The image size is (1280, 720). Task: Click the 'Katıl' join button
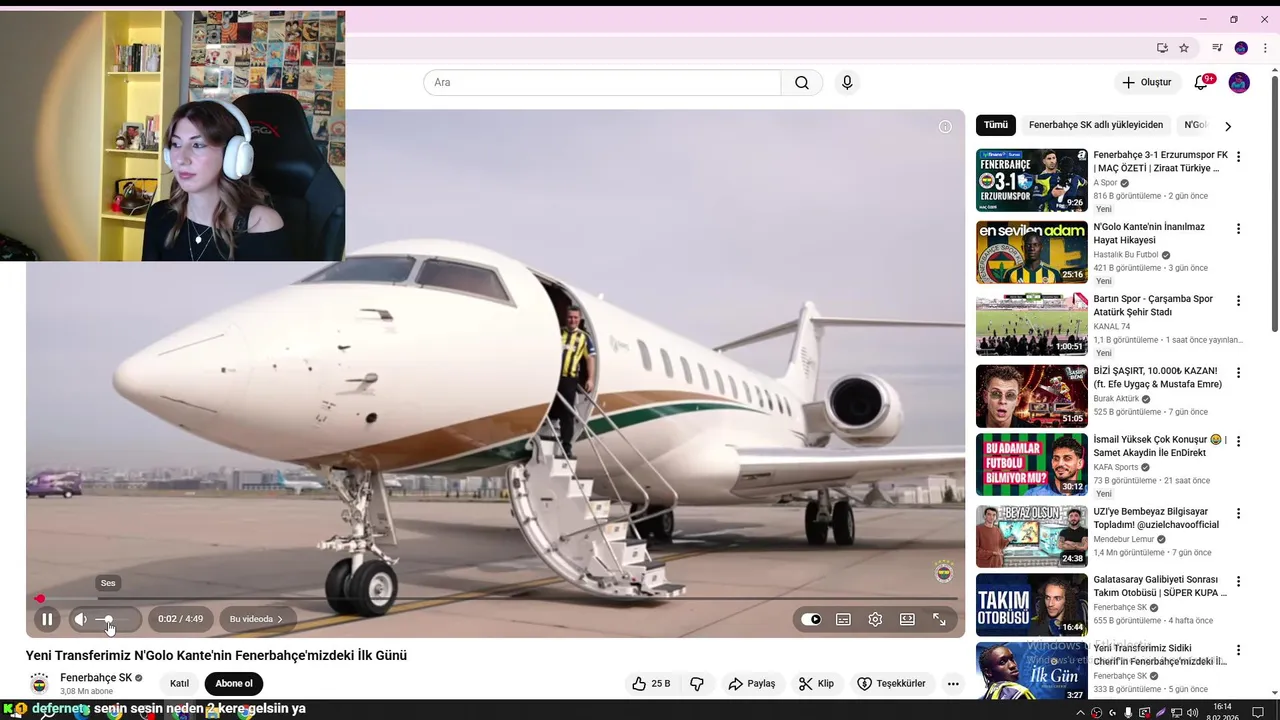click(180, 684)
